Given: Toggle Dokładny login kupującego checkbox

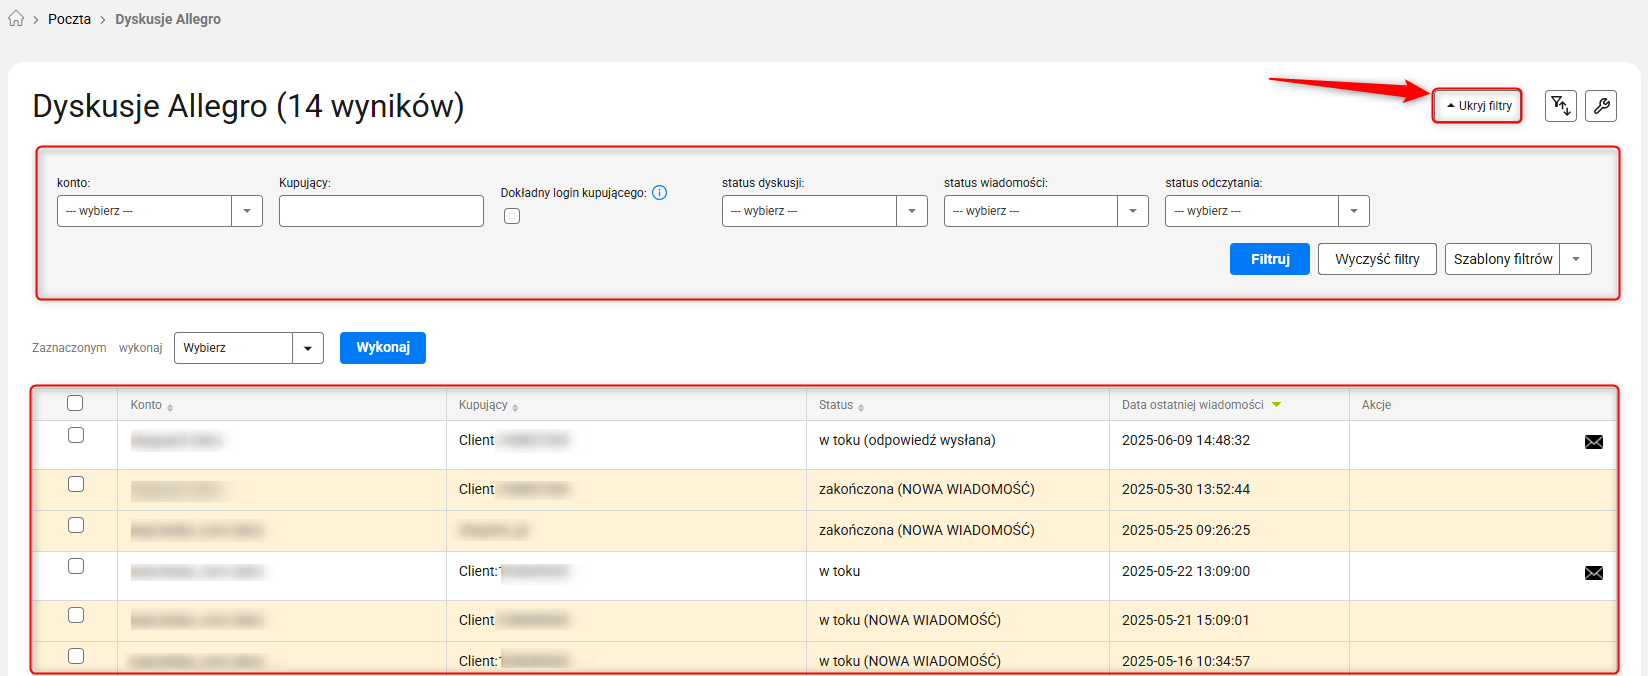Looking at the screenshot, I should [x=512, y=216].
